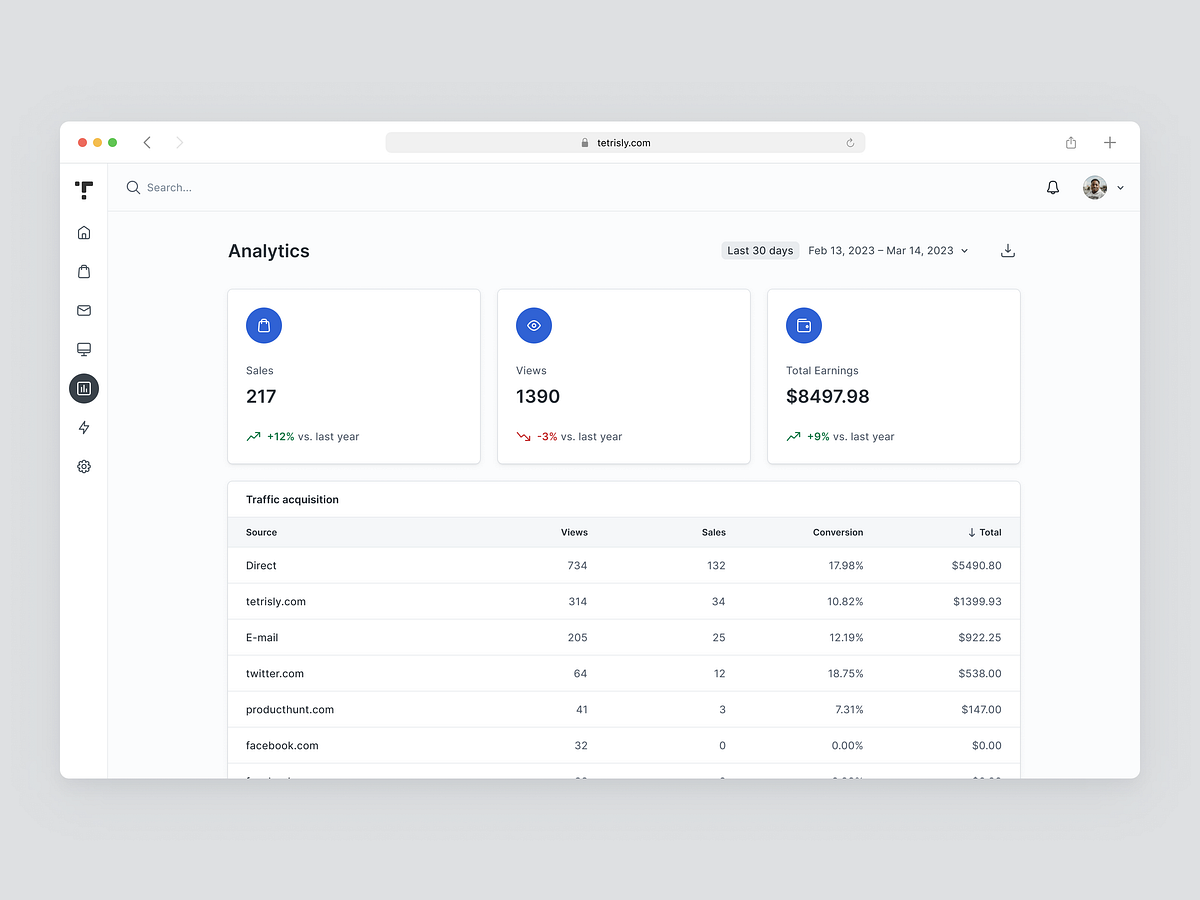Screen dimensions: 1200x900
Task: Click the download icon next to date range
Action: (1008, 250)
